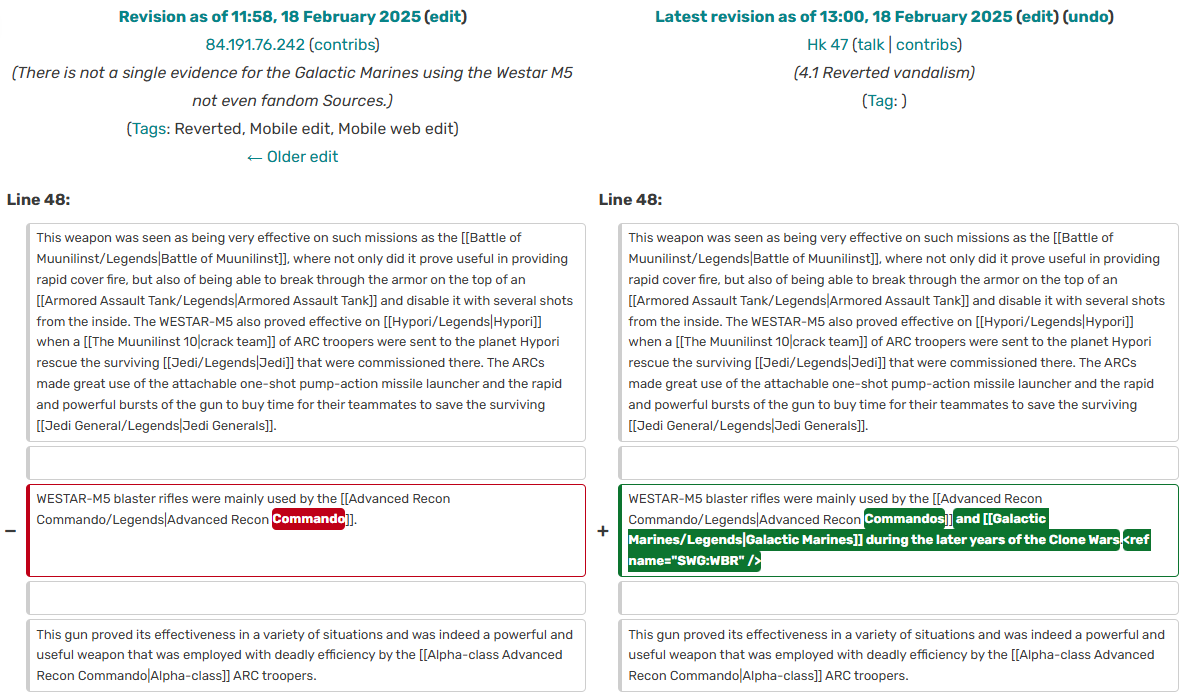Screen dimensions: 1196x698
Task: Click the green highlighted Commandos addition
Action: pos(904,519)
